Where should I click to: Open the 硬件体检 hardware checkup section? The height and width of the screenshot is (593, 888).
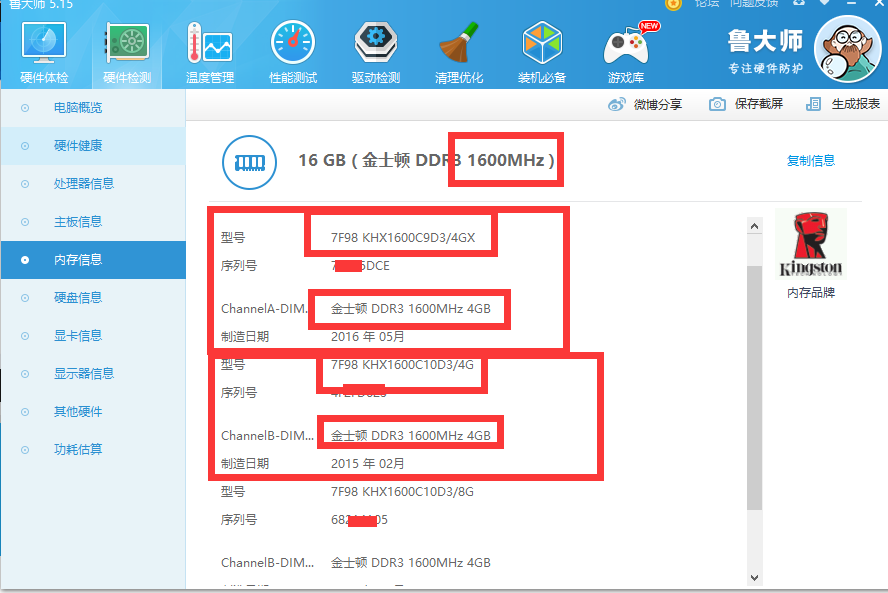pos(44,53)
